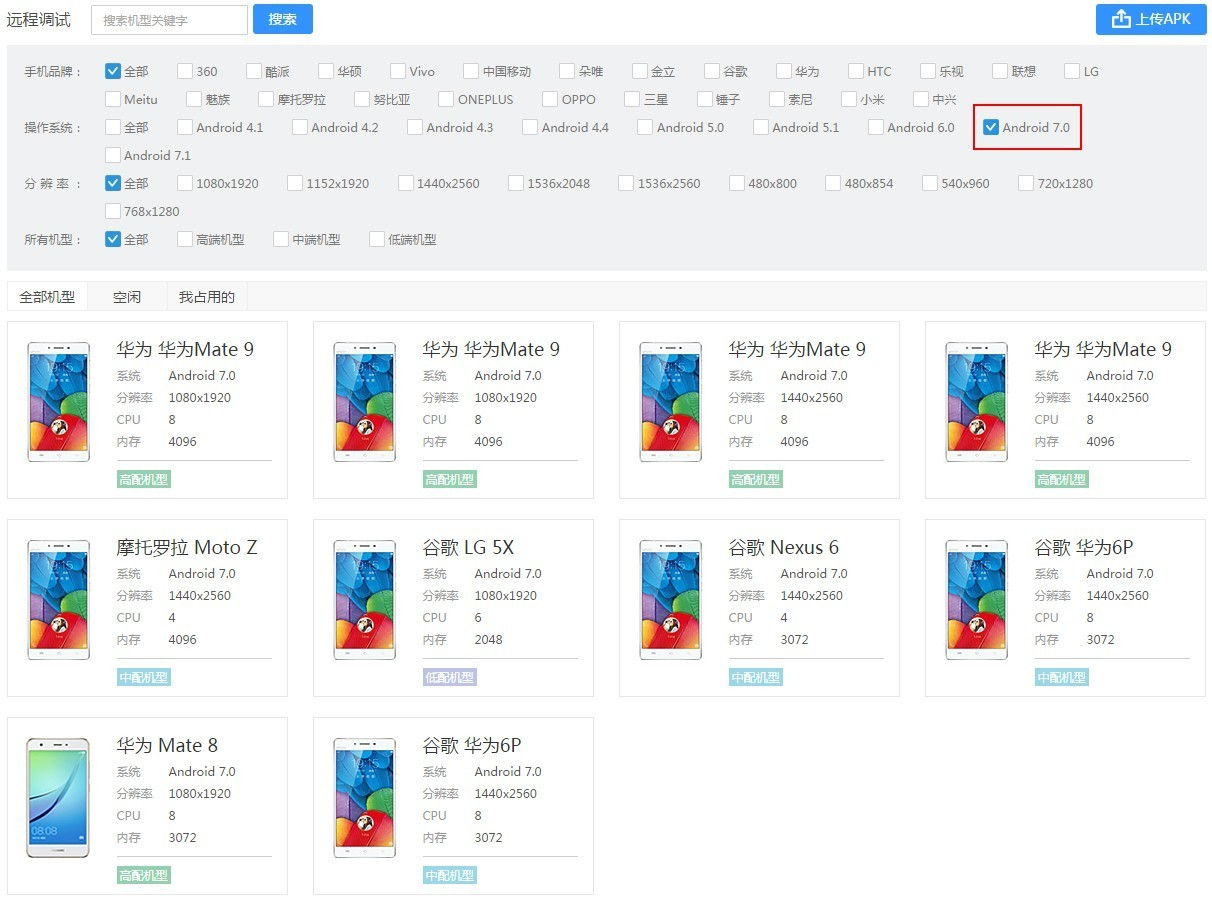Check the 1080x1920 resolution checkbox
This screenshot has width=1212, height=907.
(185, 183)
